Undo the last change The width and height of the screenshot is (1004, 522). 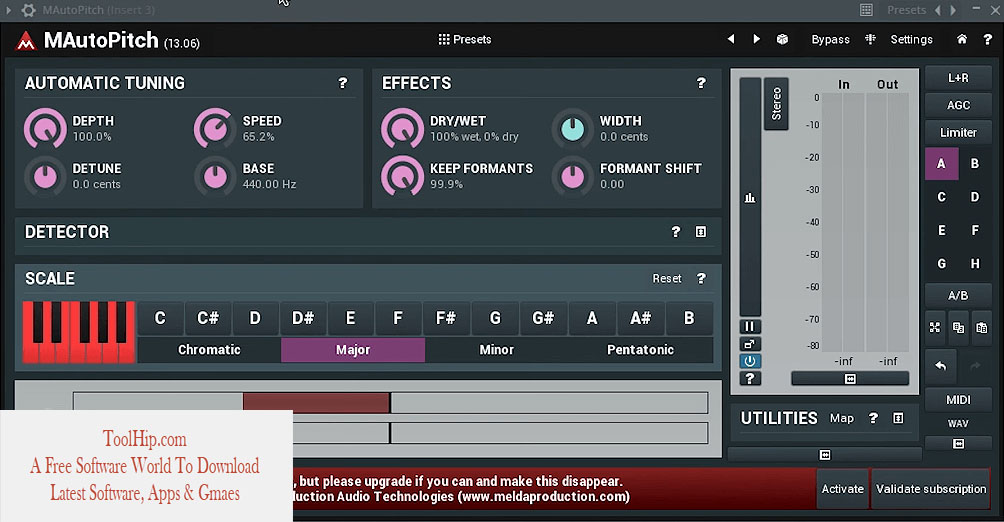pos(941,366)
